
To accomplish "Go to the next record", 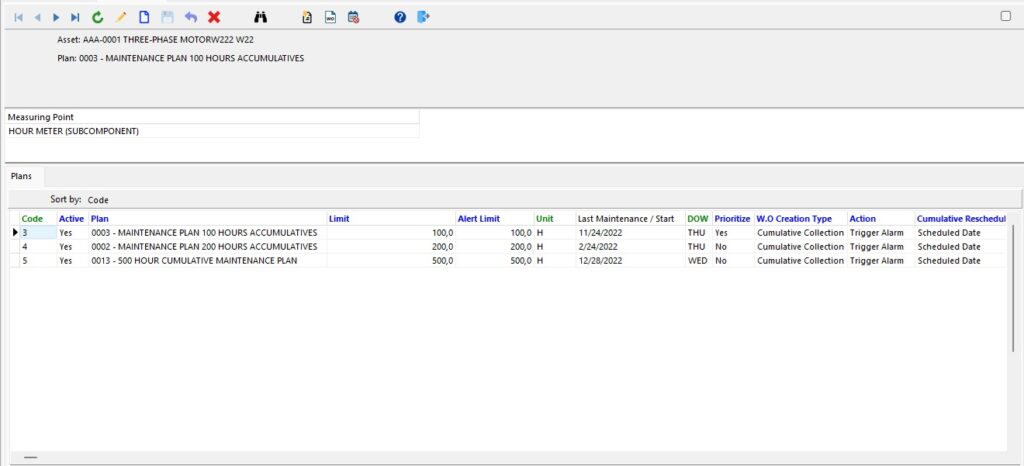I will pyautogui.click(x=56, y=18).
